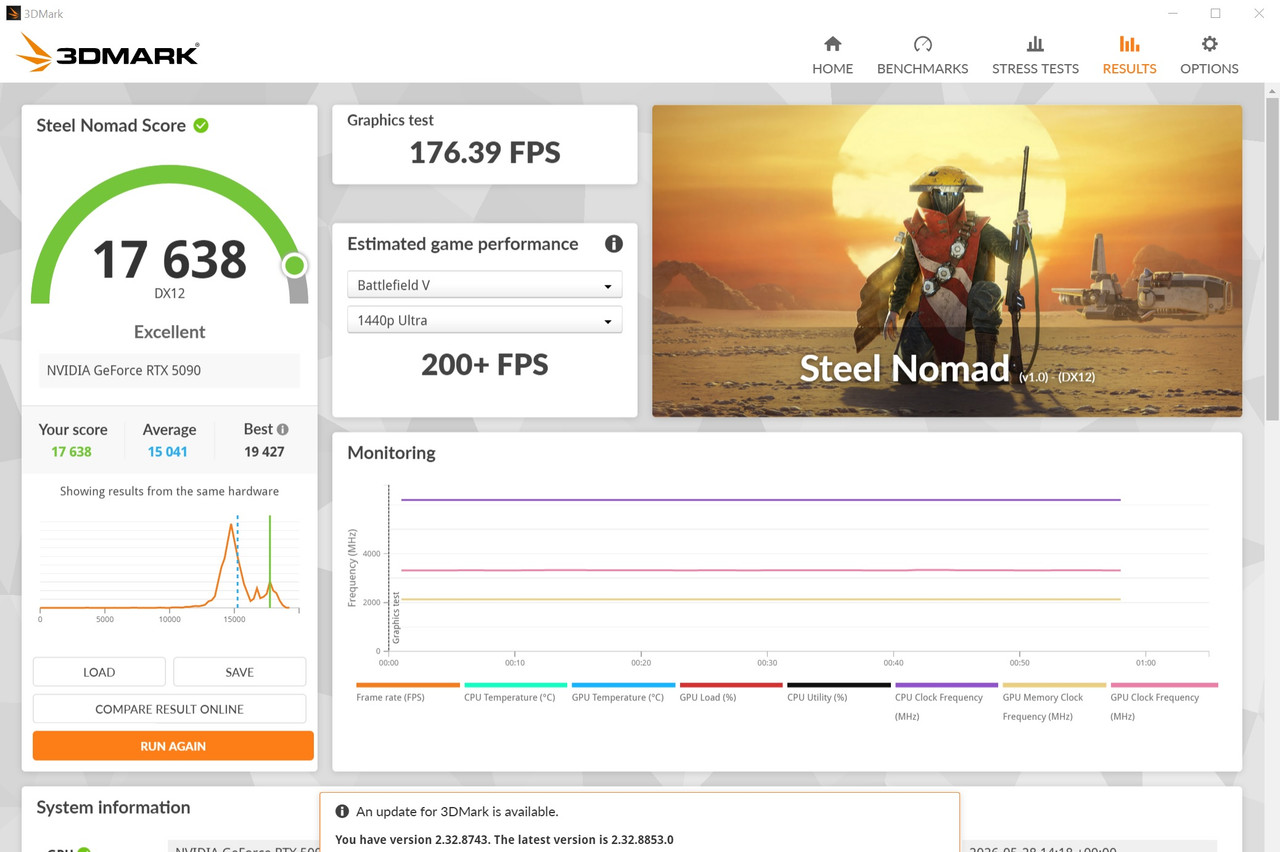Click 'Showing results from the same hardware'
1280x852 pixels.
(x=169, y=491)
